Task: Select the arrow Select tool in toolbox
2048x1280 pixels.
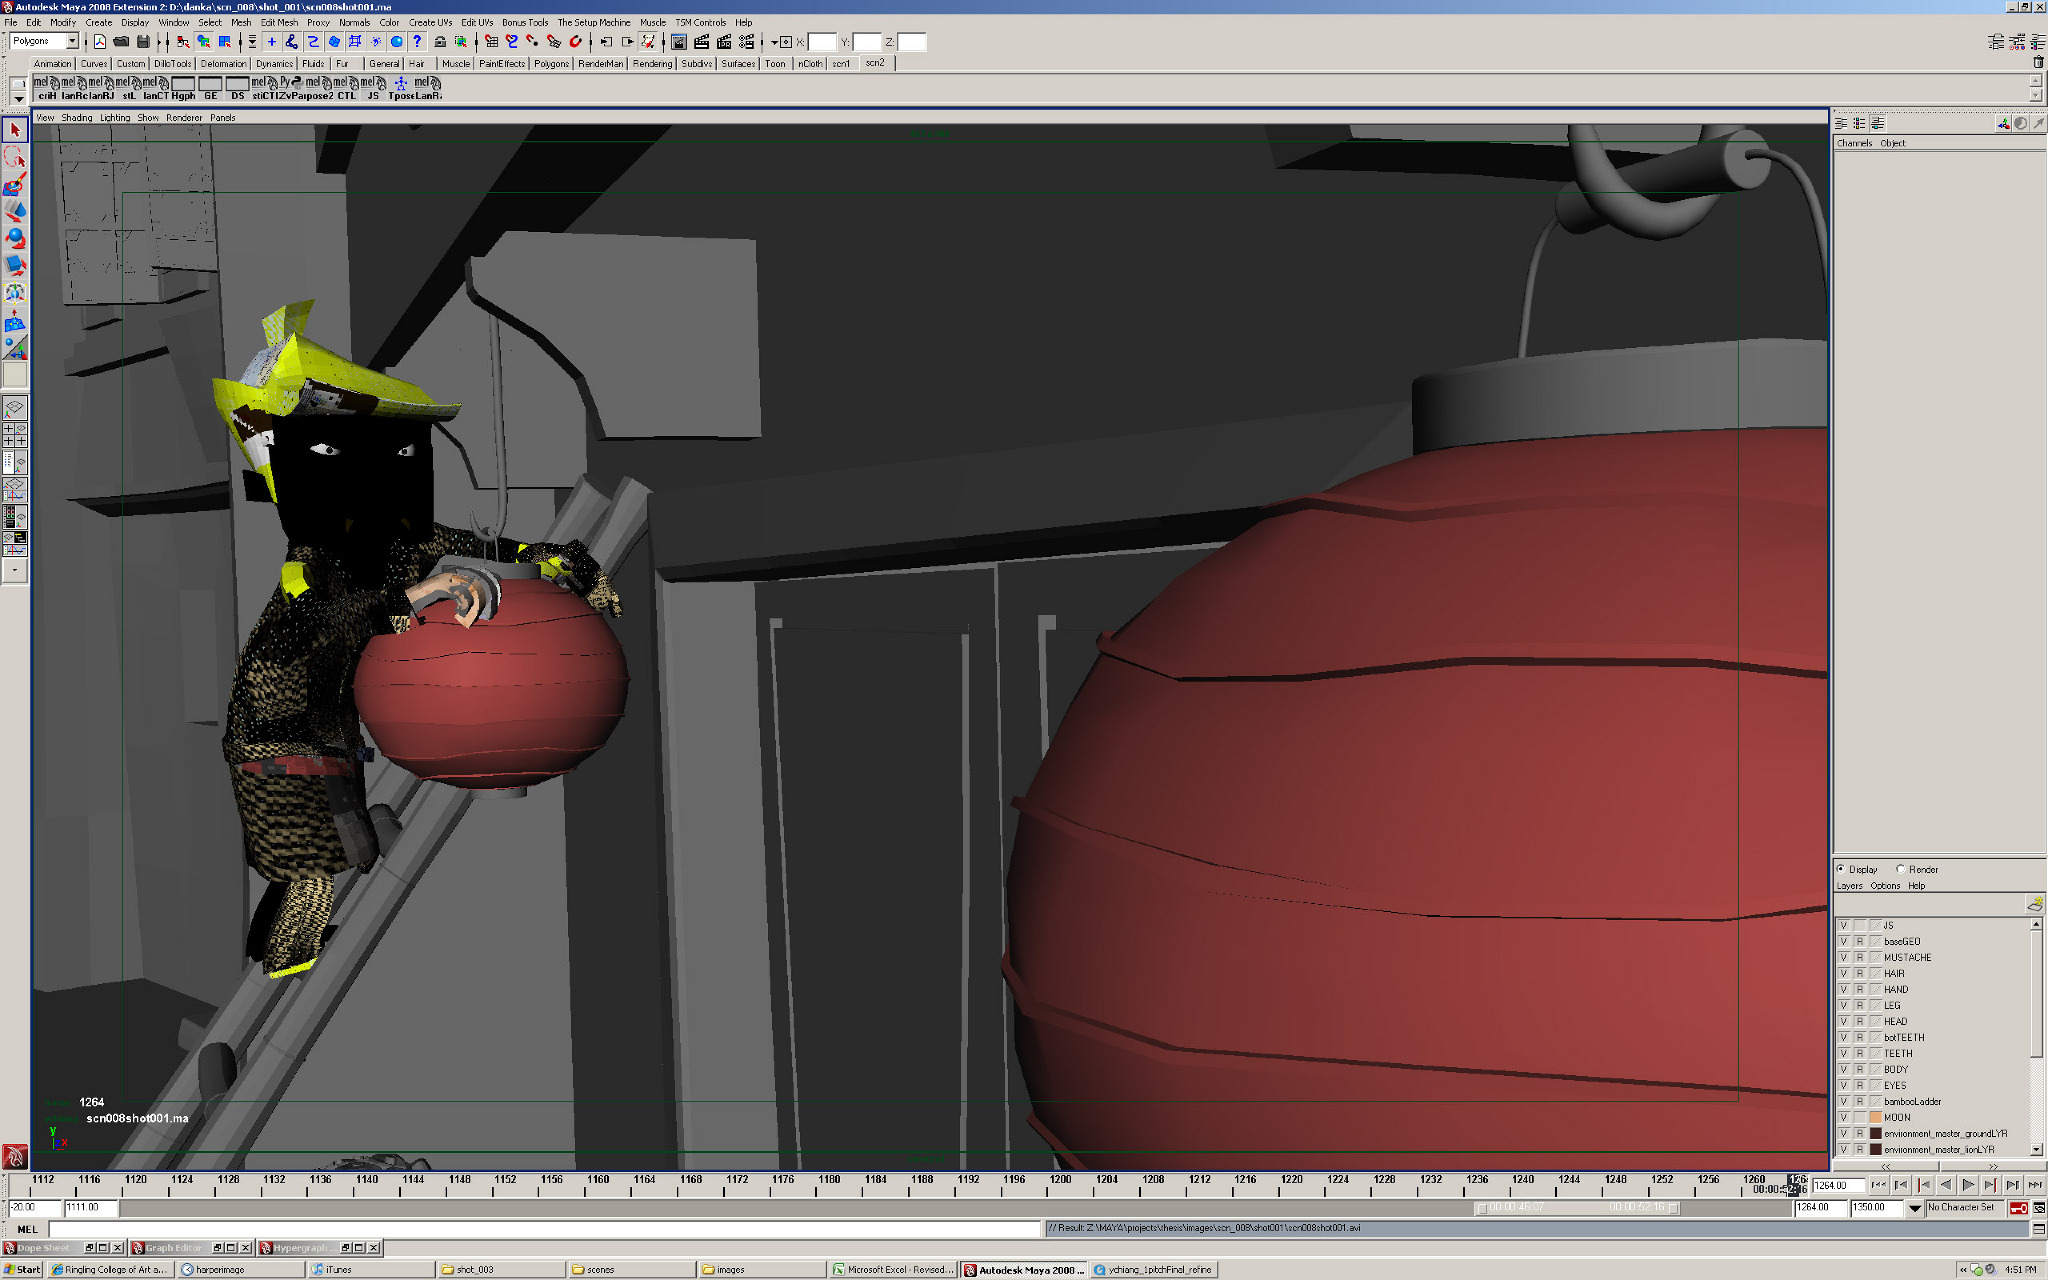Action: pyautogui.click(x=14, y=130)
